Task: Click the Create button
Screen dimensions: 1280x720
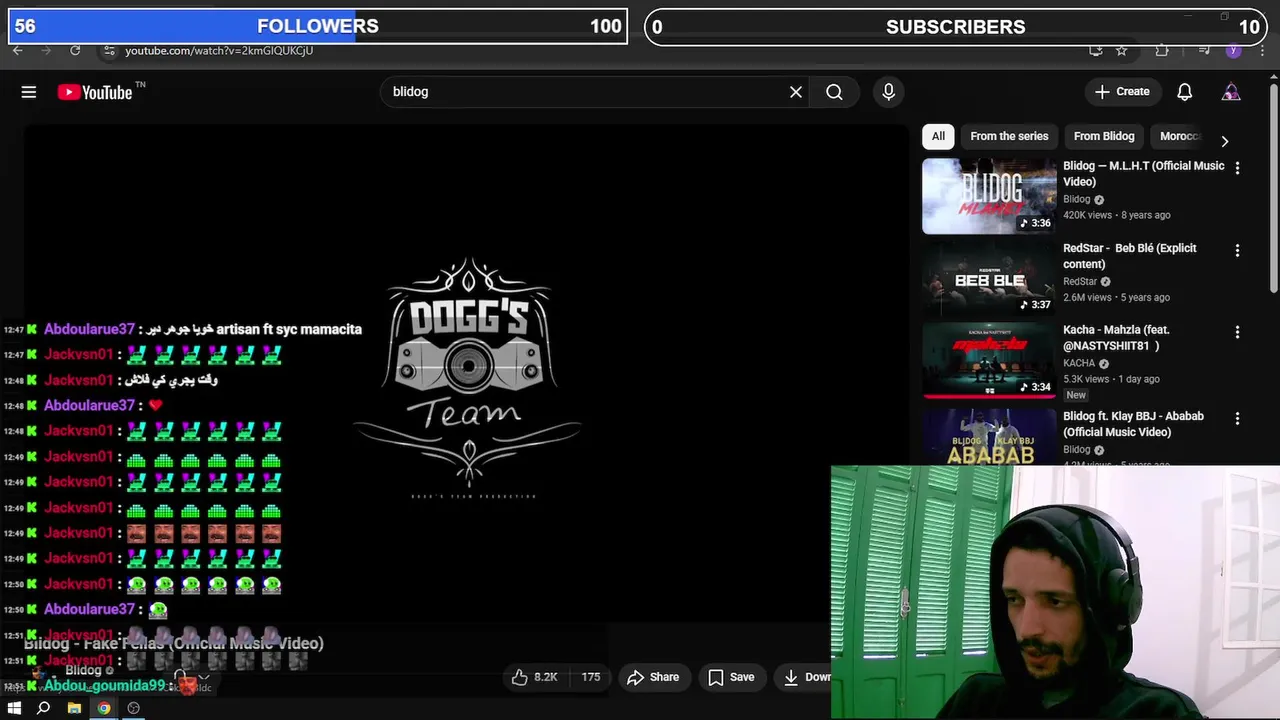Action: 1122,92
